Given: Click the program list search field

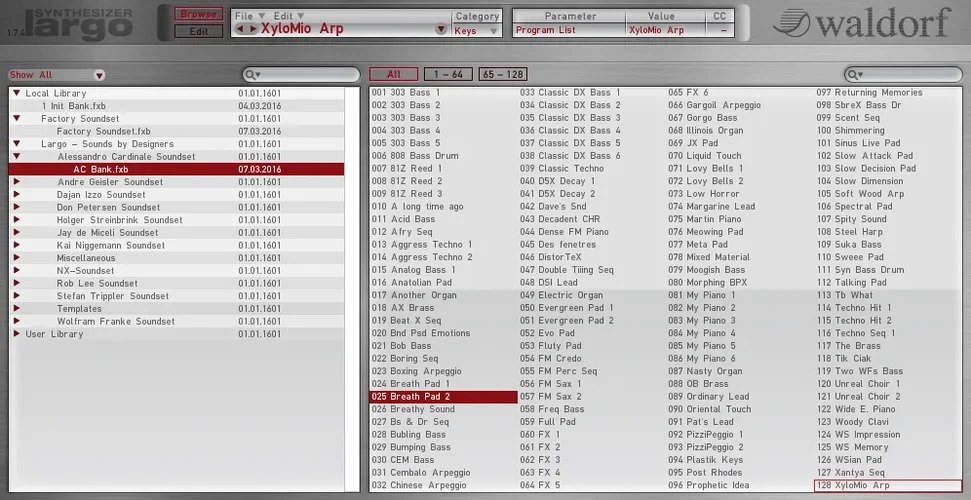Looking at the screenshot, I should 903,75.
